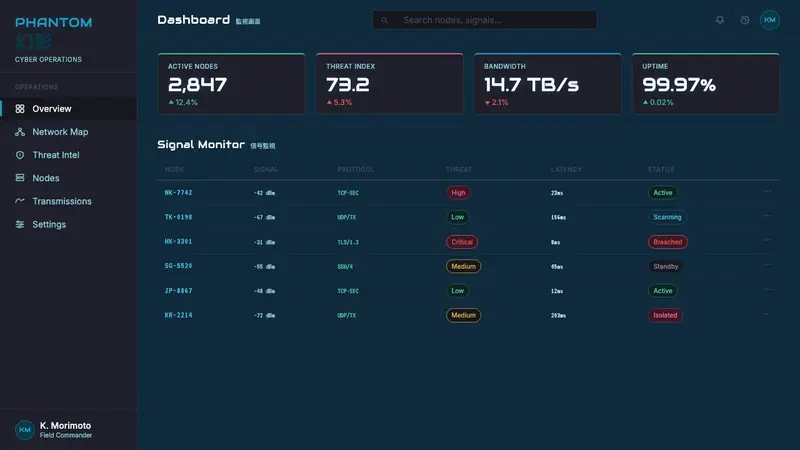Viewport: 800px width, 450px height.
Task: Go to Overview in sidebar
Action: (68, 109)
